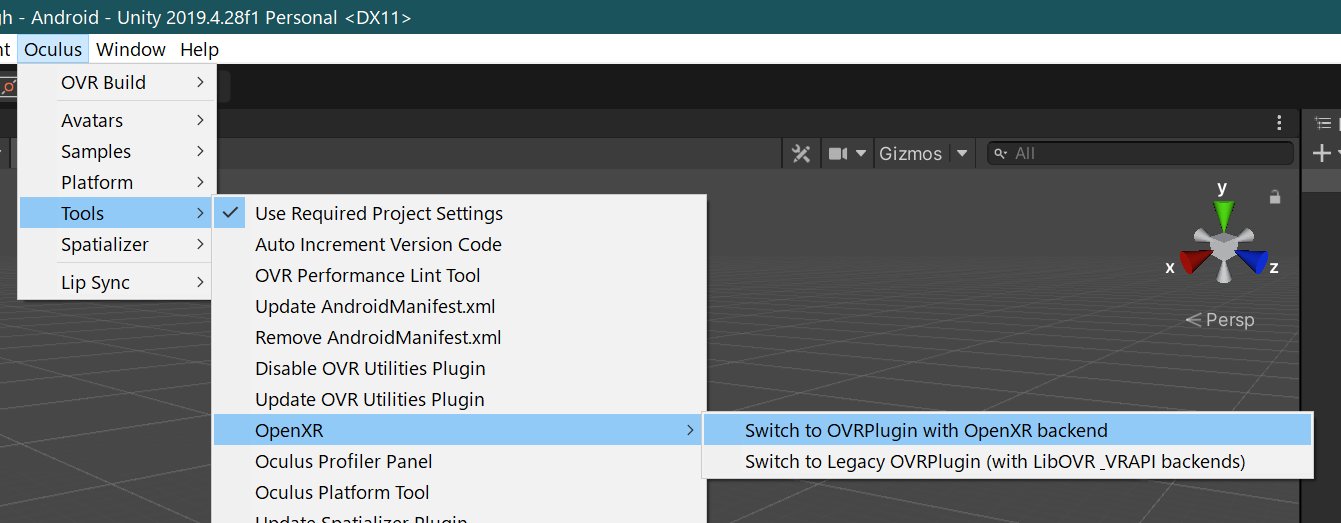Viewport: 1341px width, 523px height.
Task: Launch OVR Performance Lint Tool
Action: pyautogui.click(x=460, y=275)
